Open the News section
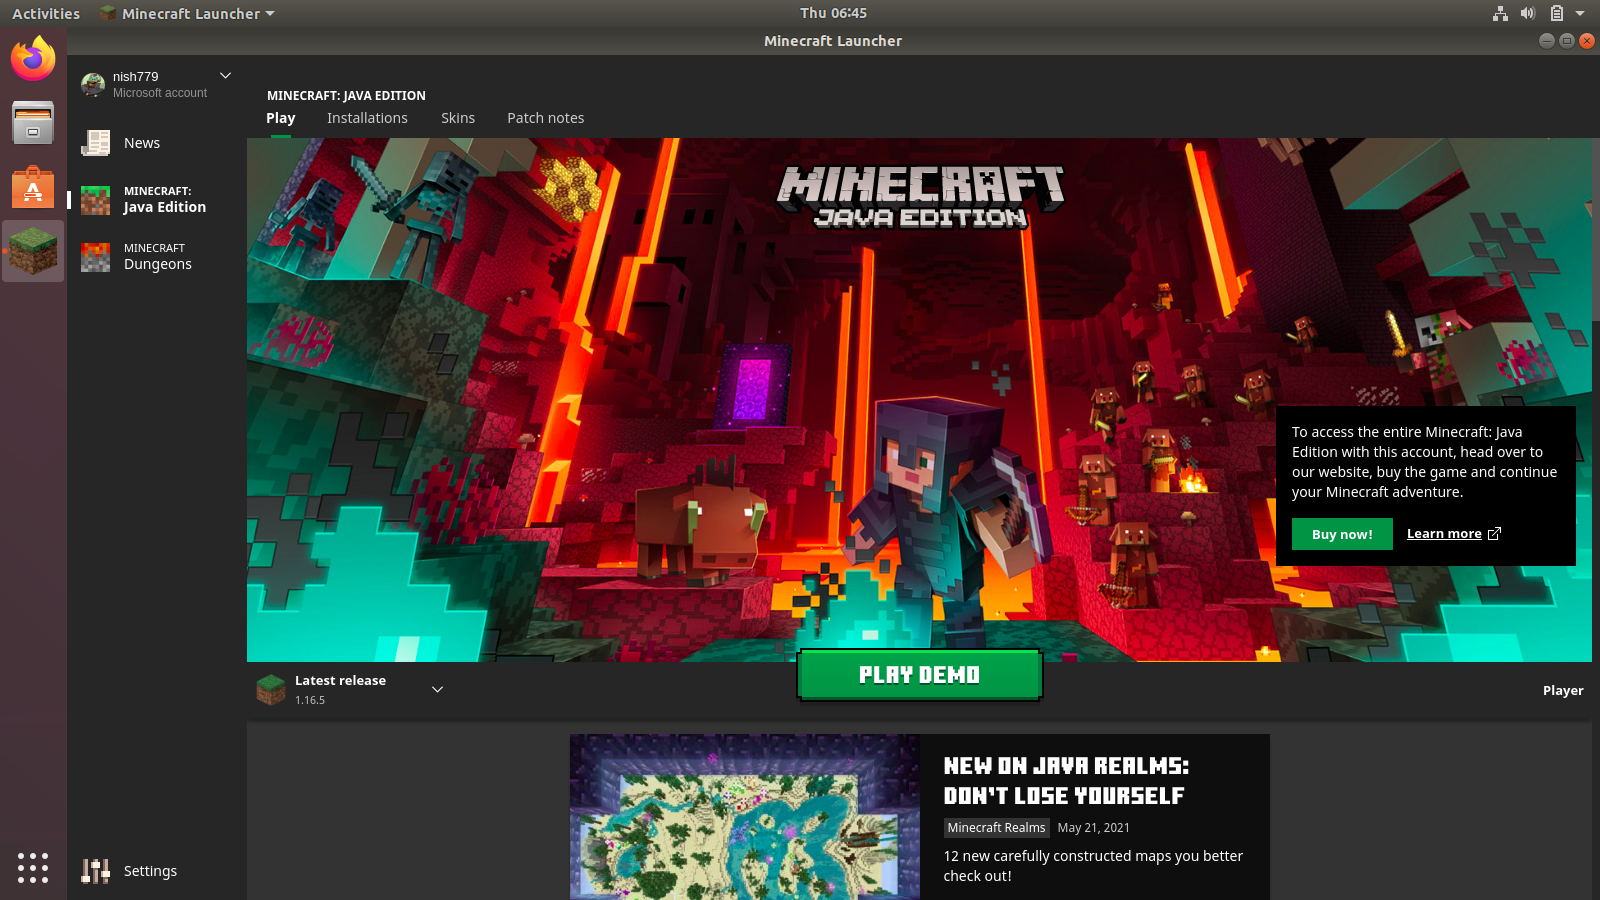Screen dimensions: 1600x900 139,143
